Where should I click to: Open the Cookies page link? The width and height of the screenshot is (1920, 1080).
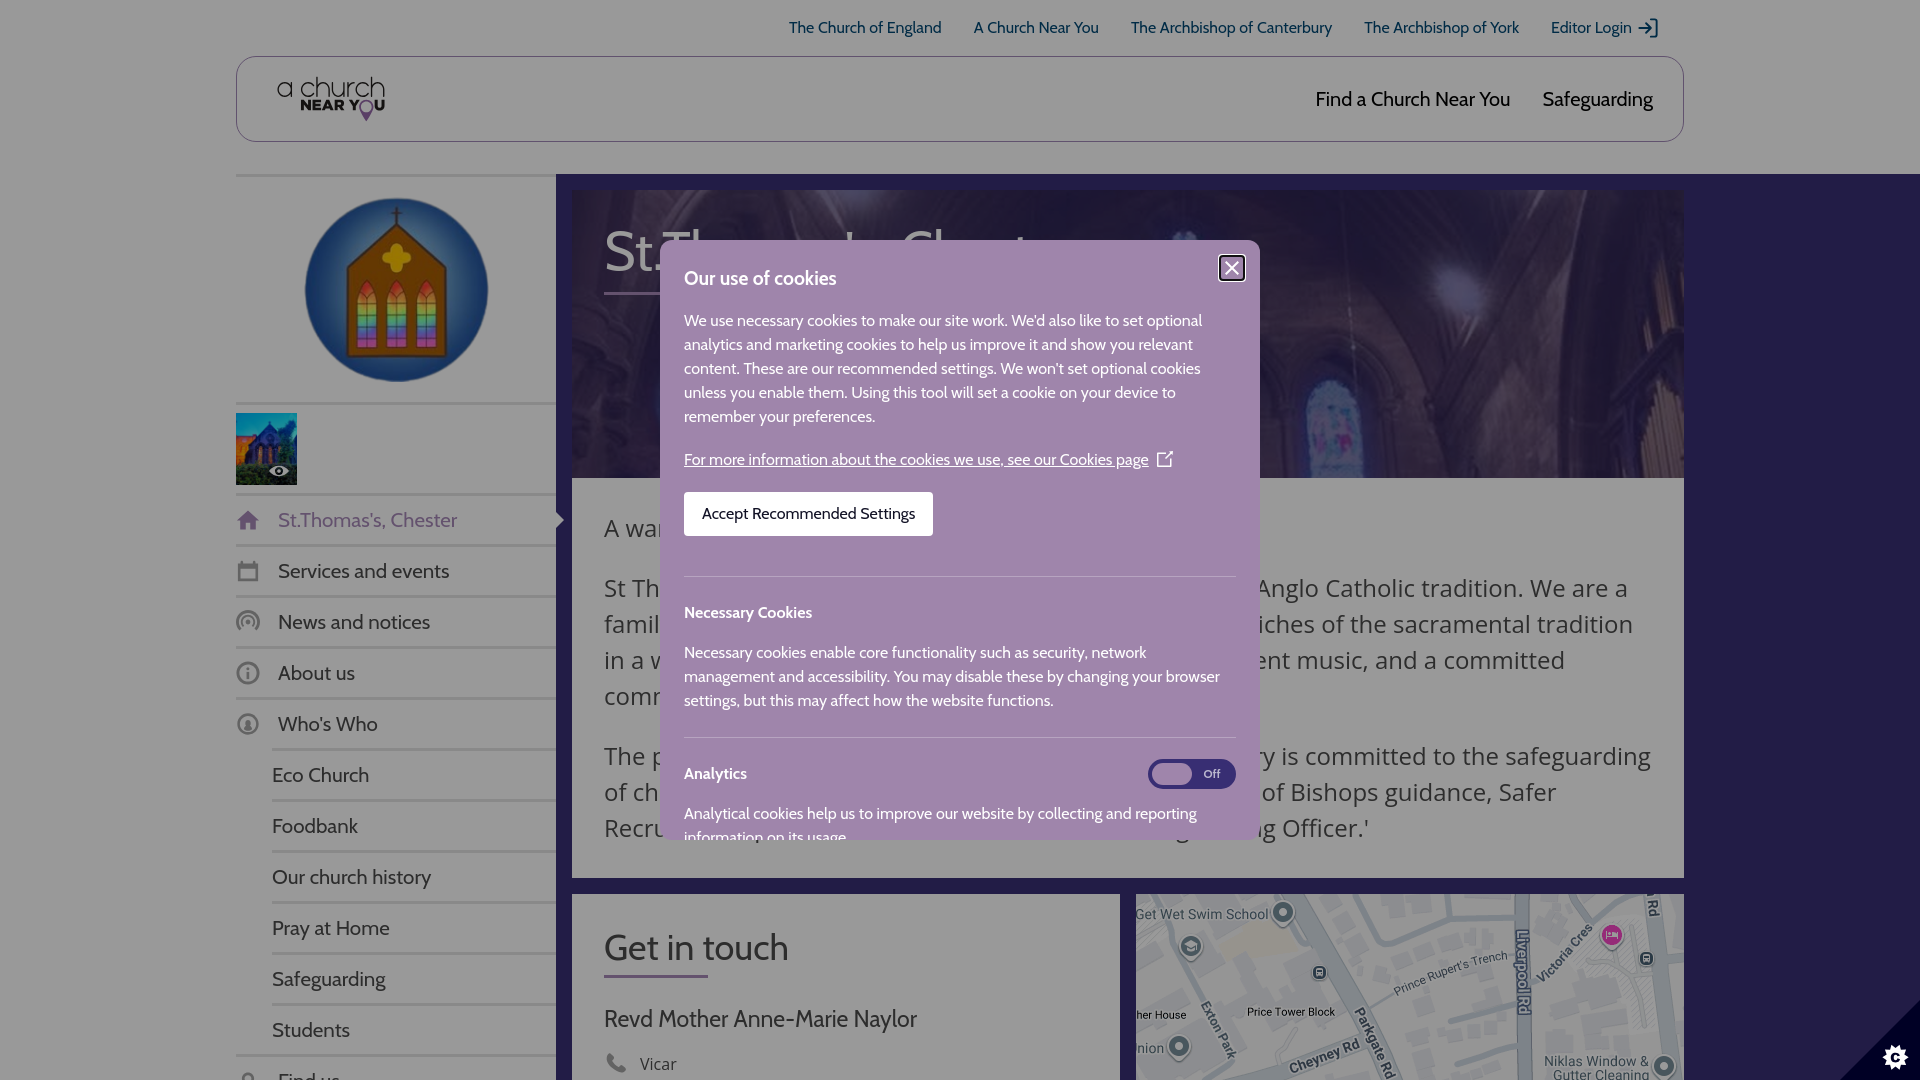pyautogui.click(x=916, y=460)
